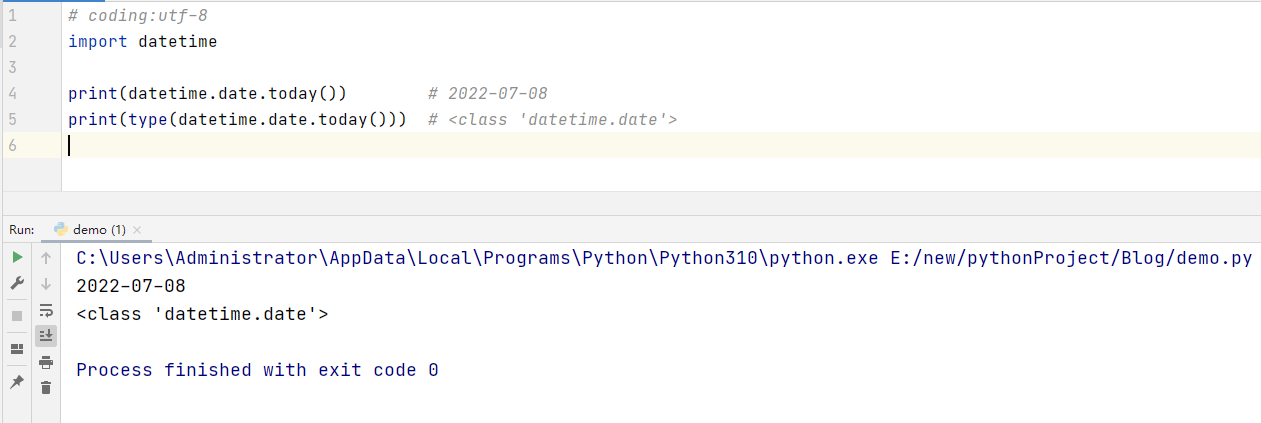The height and width of the screenshot is (423, 1261).
Task: Click the Down the stack trace arrow
Action: (x=46, y=284)
